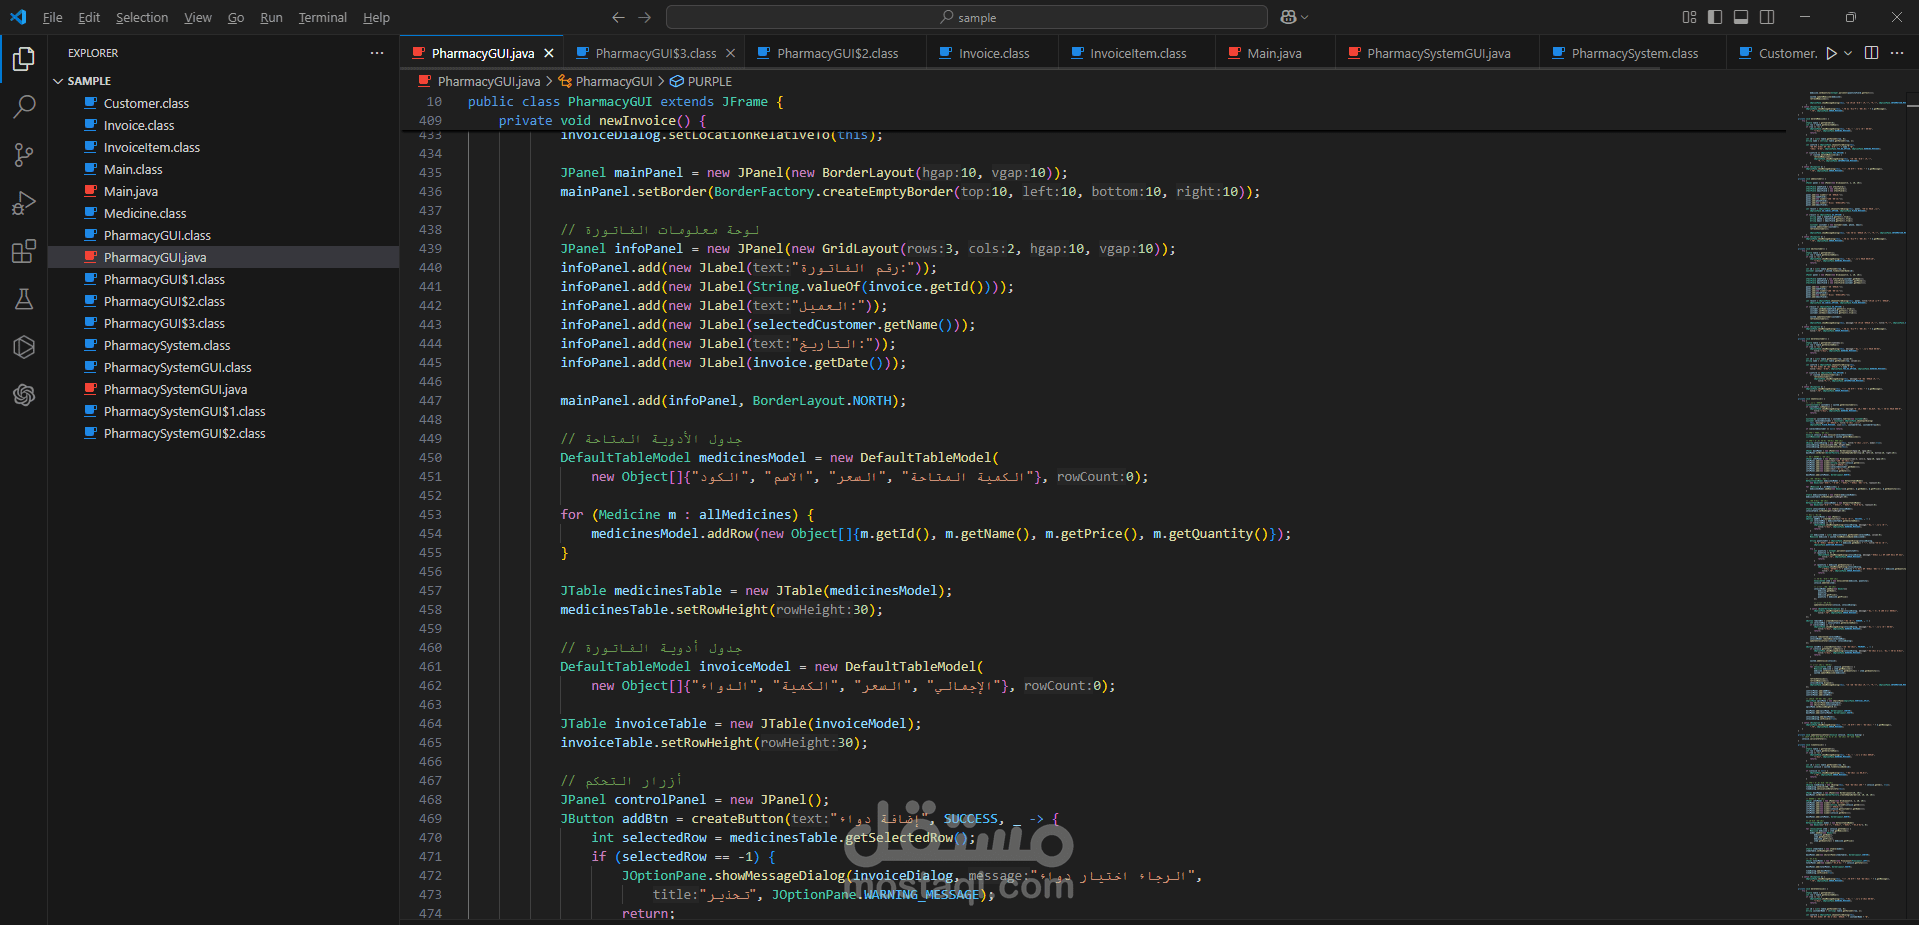Click the VS Code logo icon
Screen dimensions: 1919x925
point(18,17)
